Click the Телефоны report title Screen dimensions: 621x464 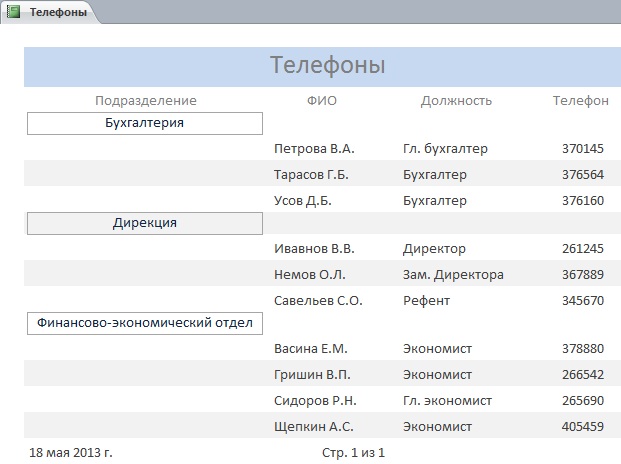click(328, 65)
